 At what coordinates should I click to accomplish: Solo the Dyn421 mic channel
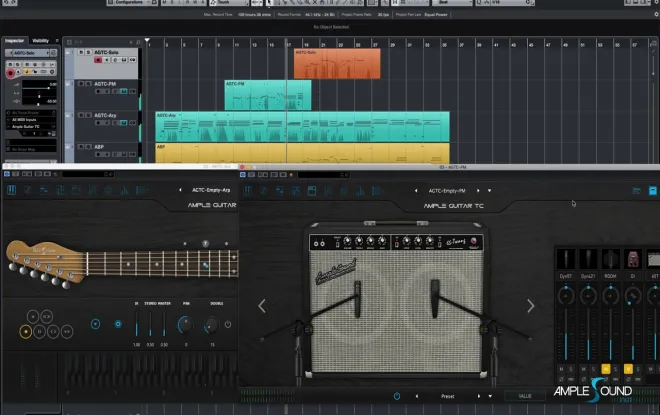(593, 369)
